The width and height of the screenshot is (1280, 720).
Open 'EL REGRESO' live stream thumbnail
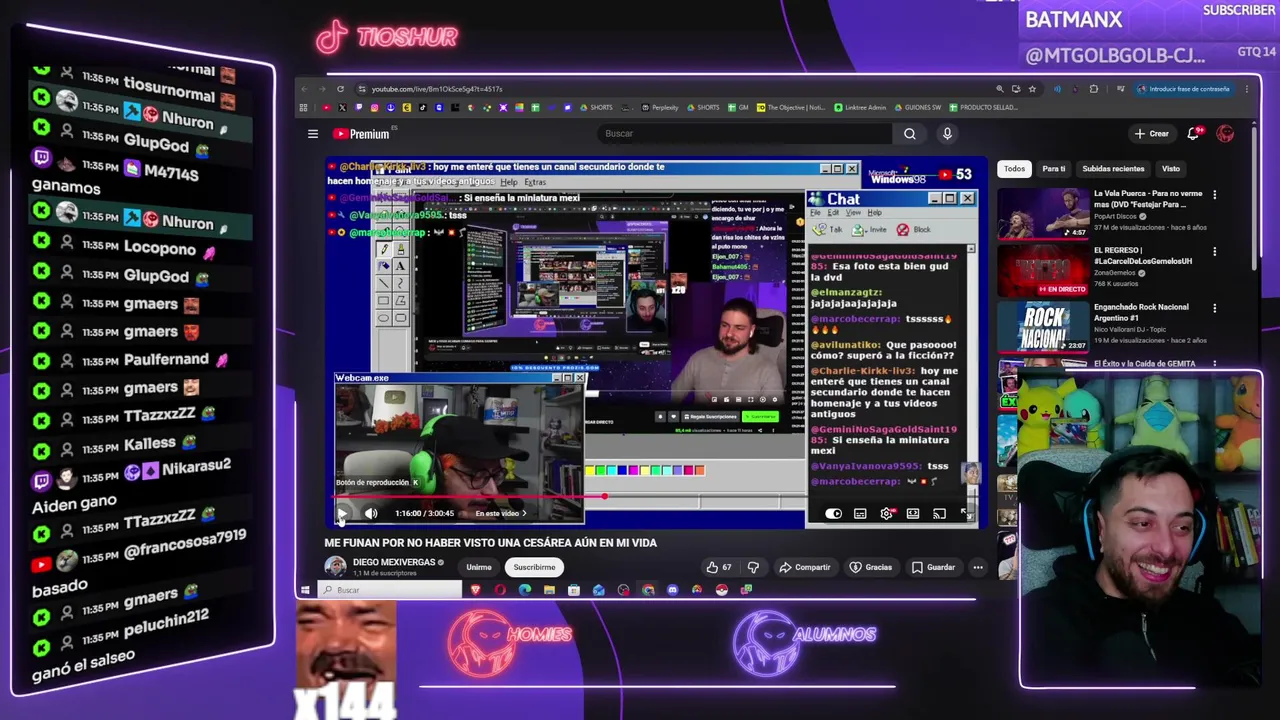click(1043, 271)
